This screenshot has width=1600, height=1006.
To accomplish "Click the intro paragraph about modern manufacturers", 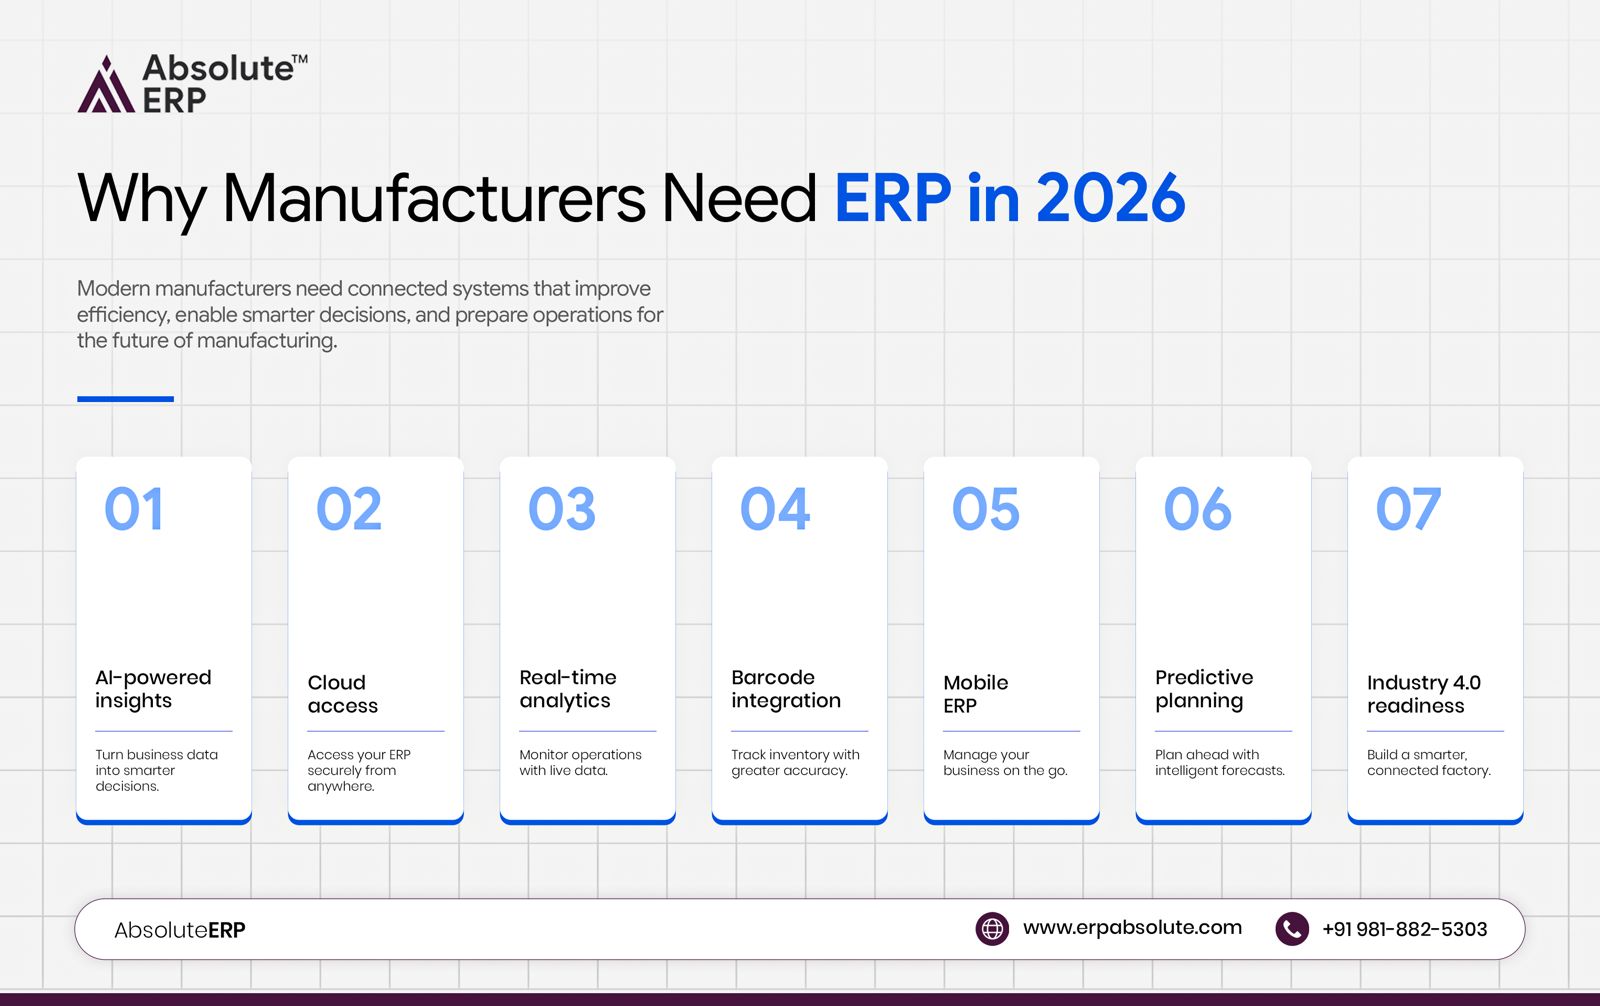I will [370, 314].
